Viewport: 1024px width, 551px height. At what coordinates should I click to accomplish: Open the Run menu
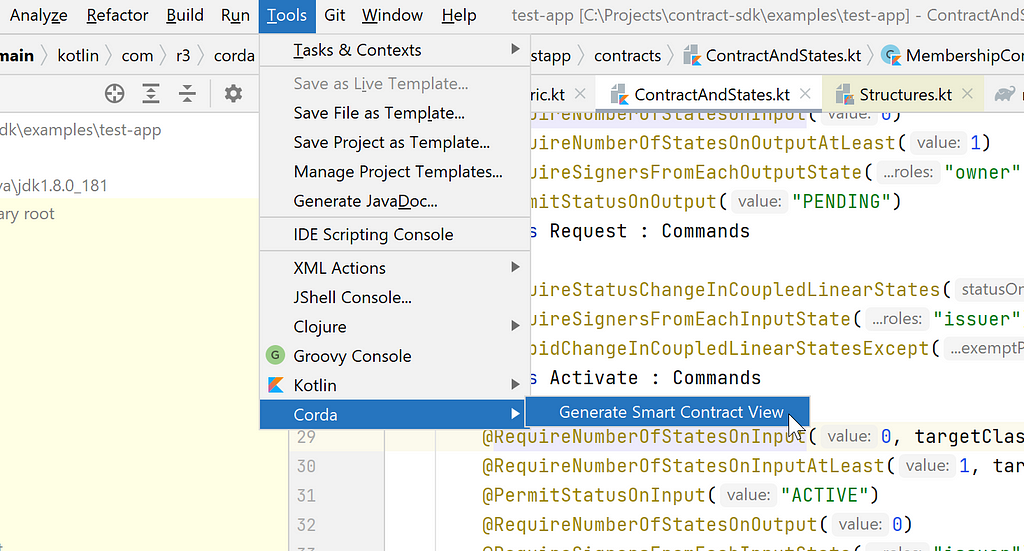coord(235,15)
